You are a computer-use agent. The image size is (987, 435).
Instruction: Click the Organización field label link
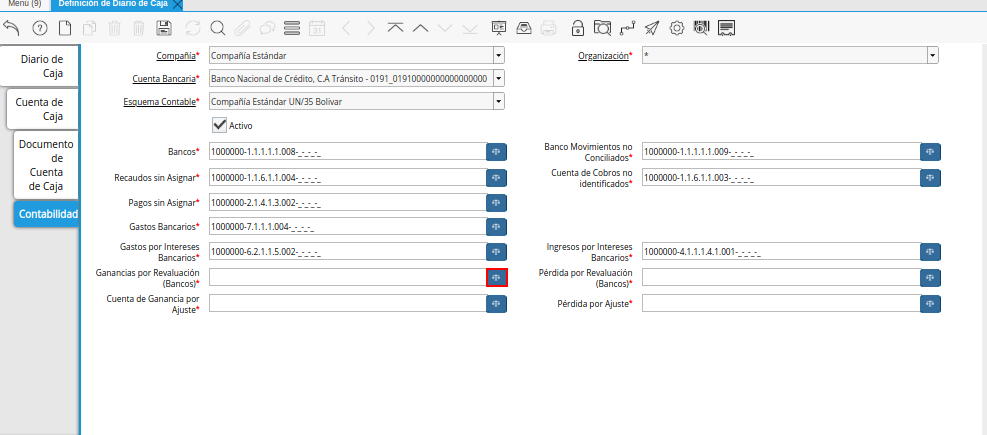point(603,55)
